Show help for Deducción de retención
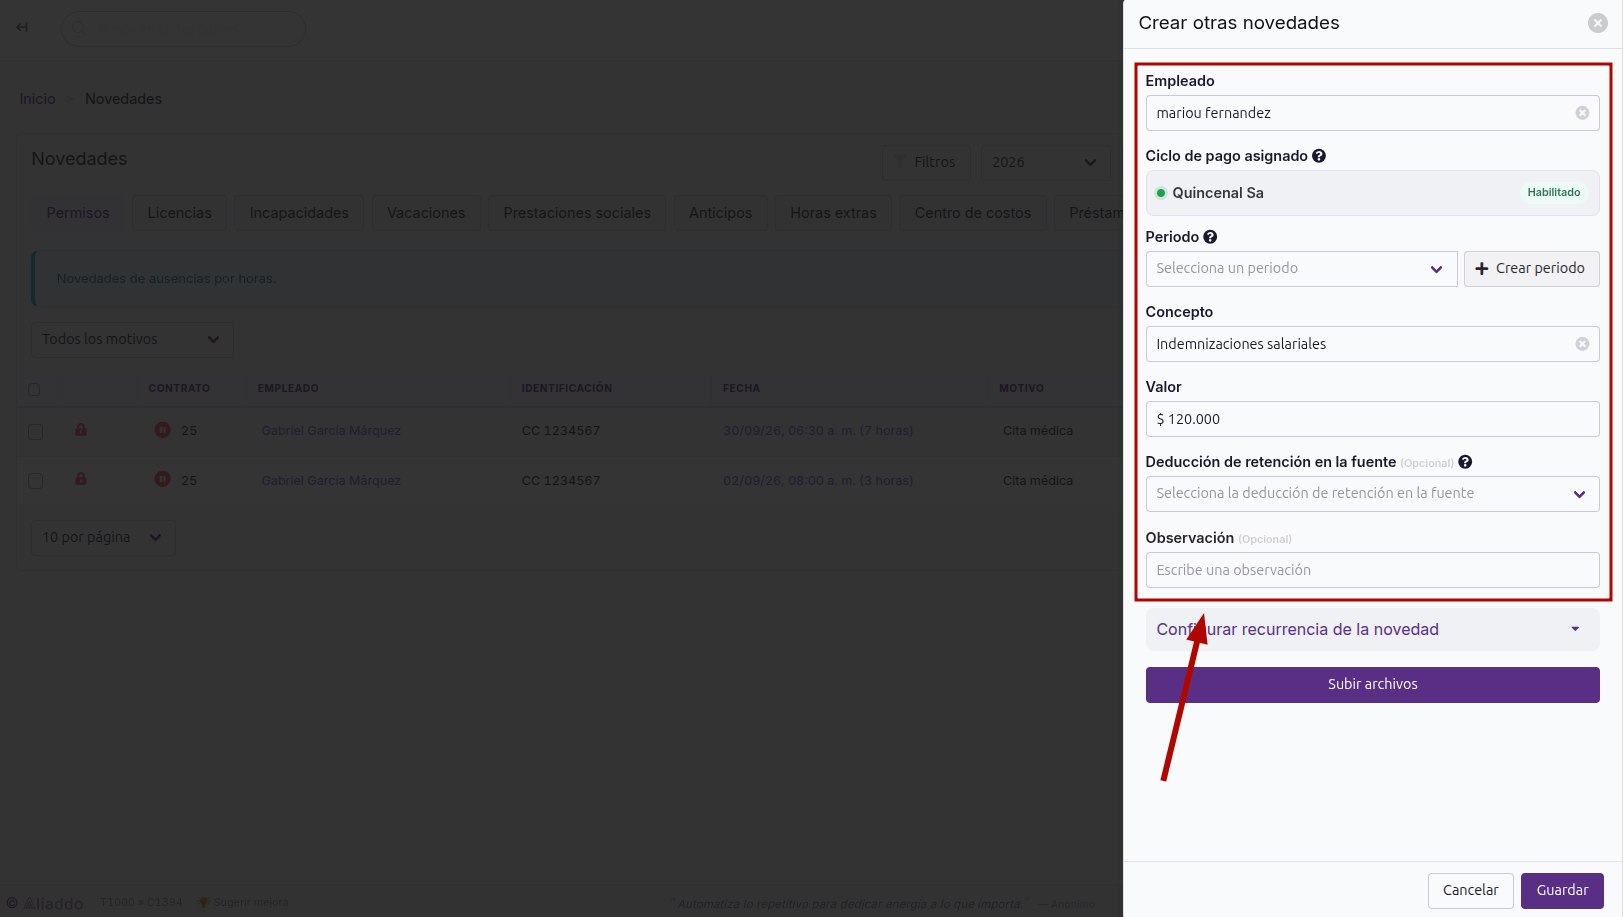This screenshot has width=1623, height=917. coord(1465,462)
